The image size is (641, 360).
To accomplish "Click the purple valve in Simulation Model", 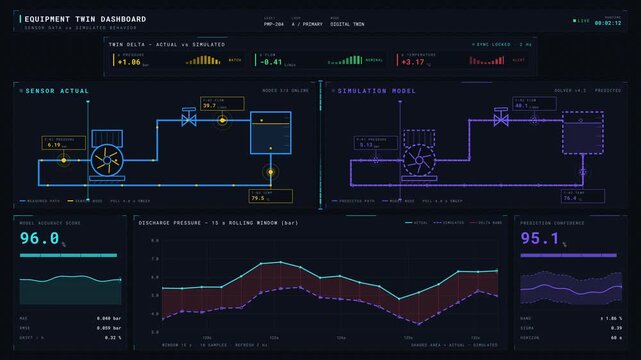I will 501,118.
